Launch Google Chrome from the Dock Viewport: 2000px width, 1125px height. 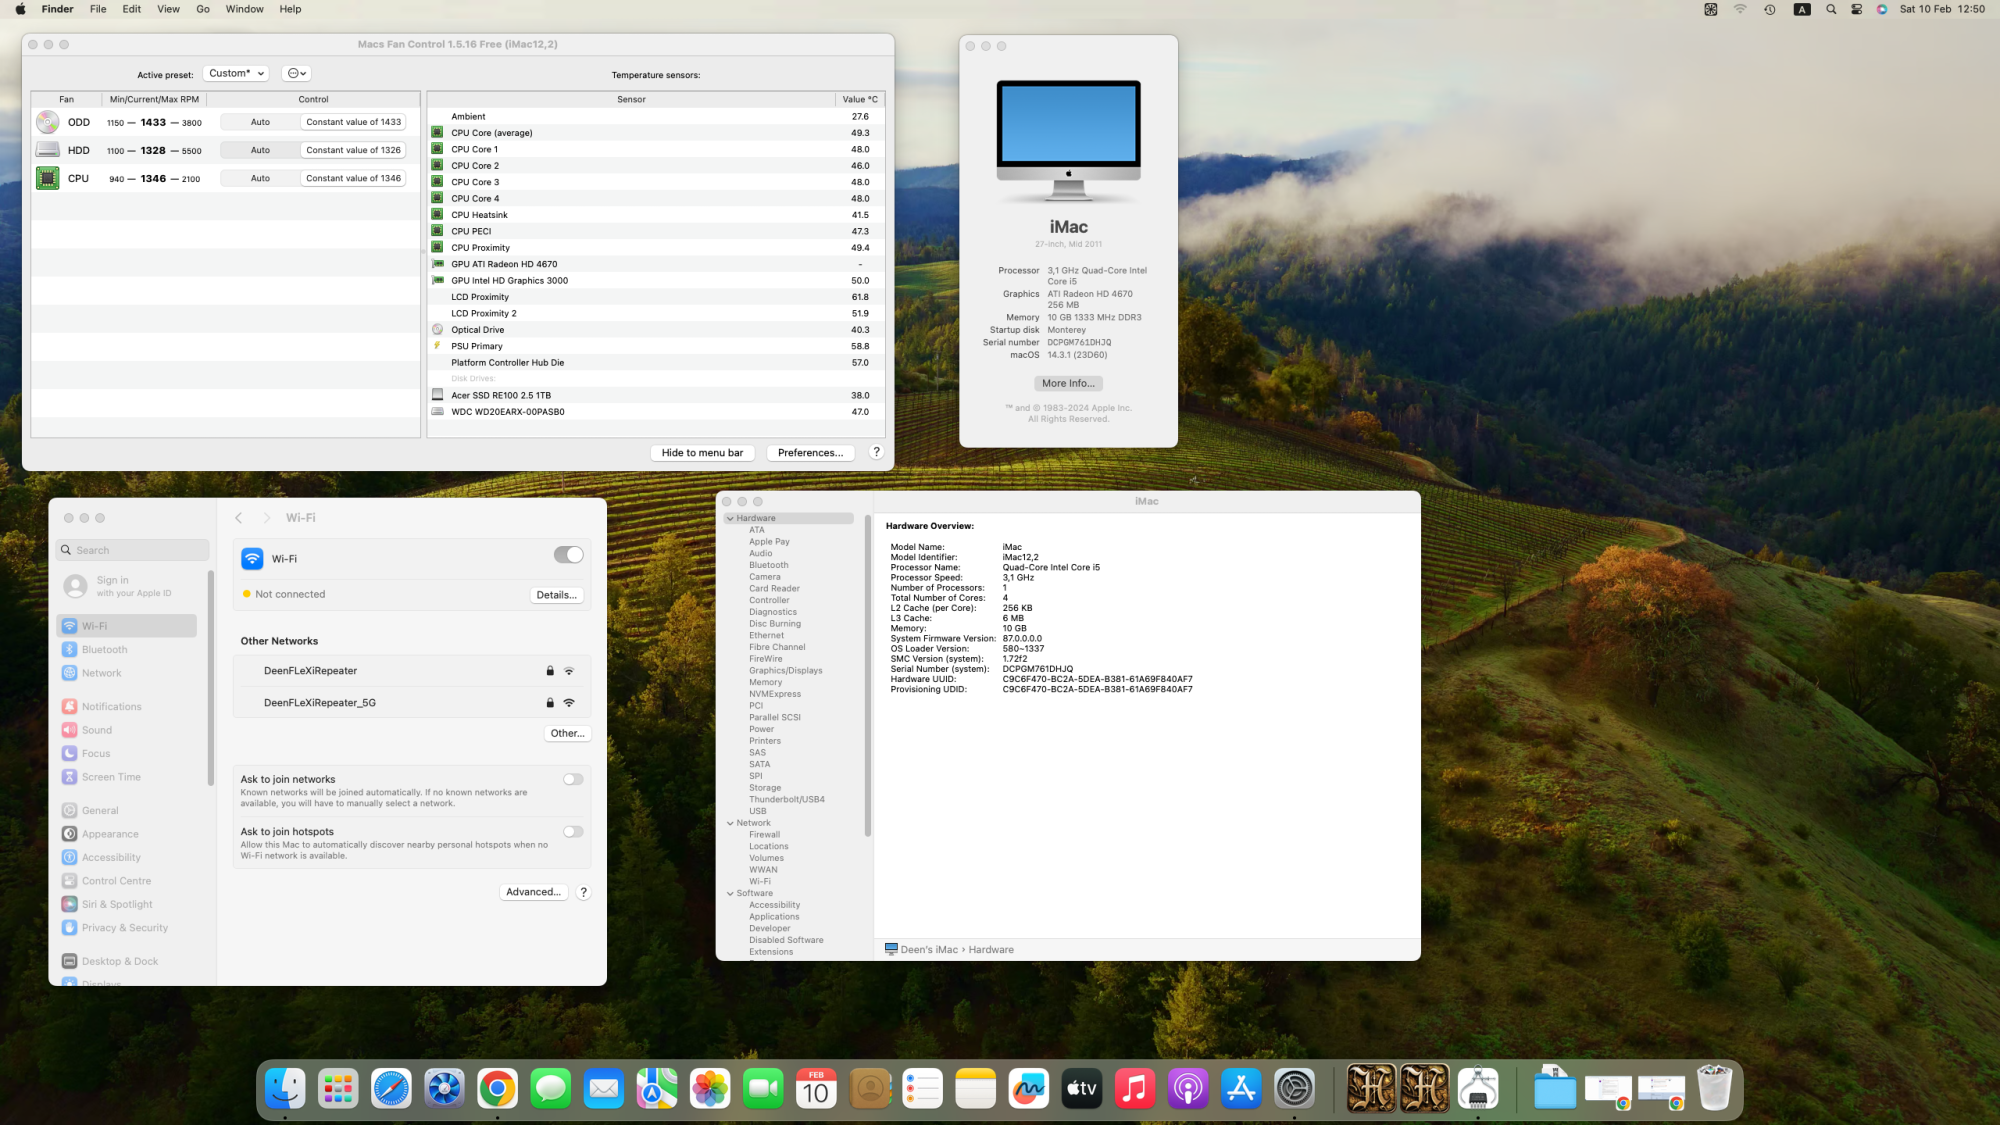click(x=497, y=1089)
